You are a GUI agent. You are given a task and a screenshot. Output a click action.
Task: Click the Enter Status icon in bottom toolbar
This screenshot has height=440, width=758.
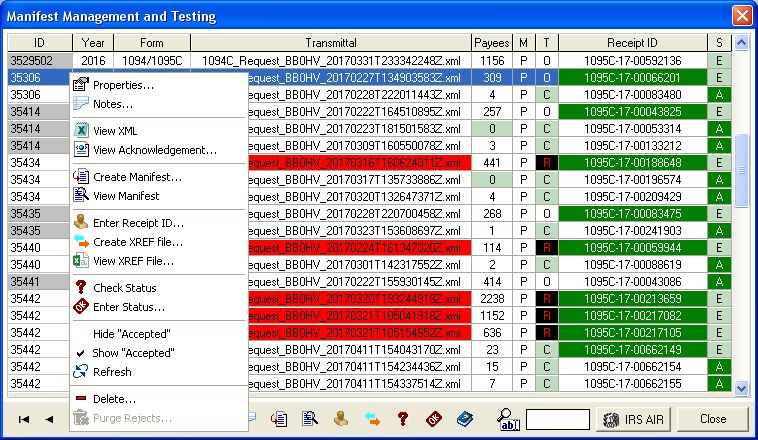point(434,419)
